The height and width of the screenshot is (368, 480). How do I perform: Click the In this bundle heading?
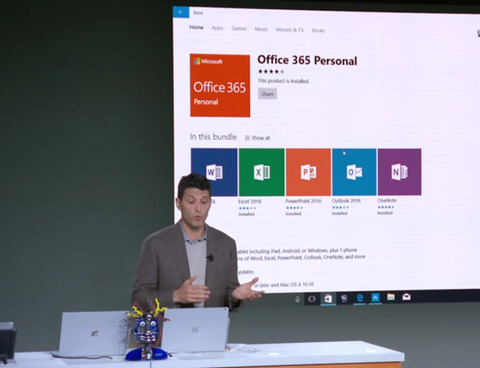coord(213,137)
